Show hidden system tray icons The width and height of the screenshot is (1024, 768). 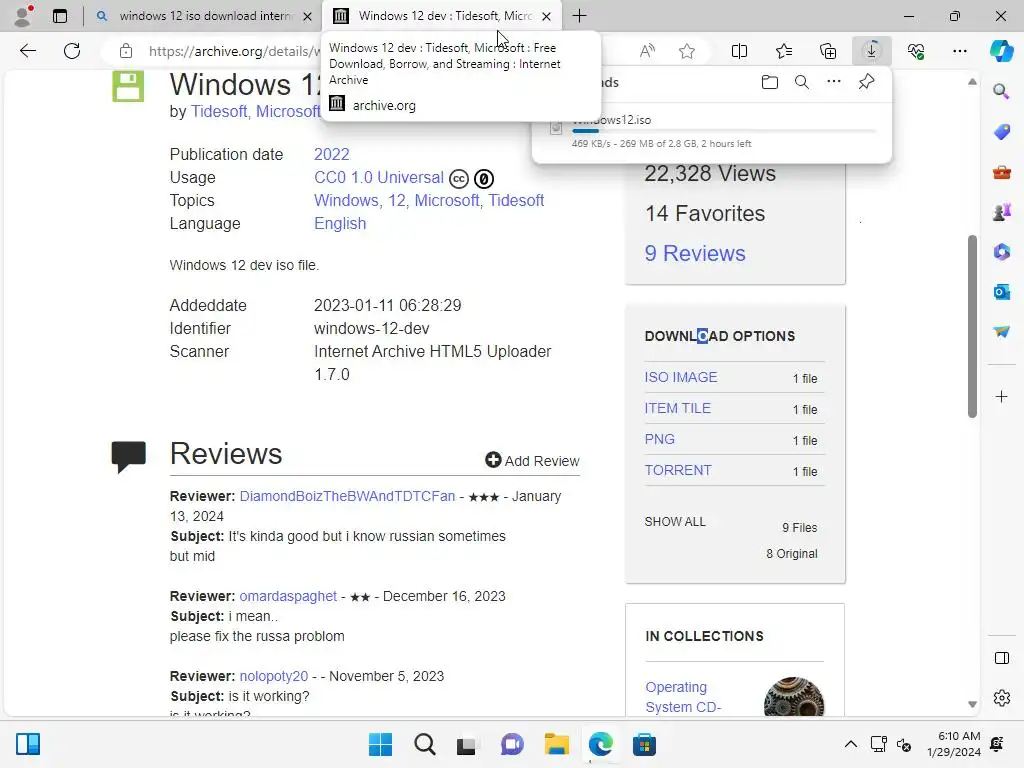(850, 744)
